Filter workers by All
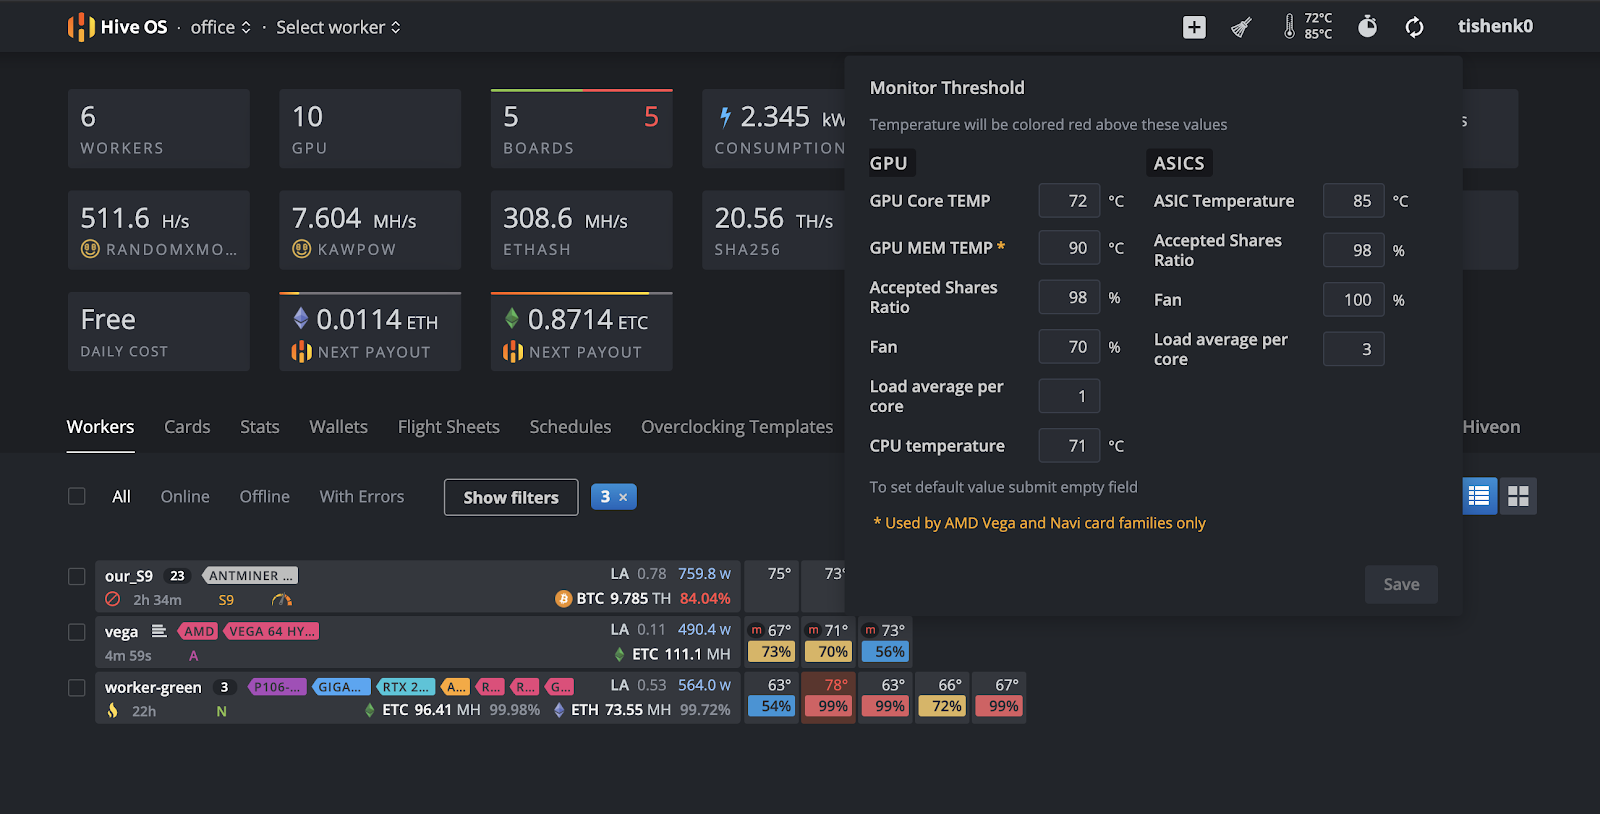This screenshot has height=814, width=1600. [x=121, y=497]
